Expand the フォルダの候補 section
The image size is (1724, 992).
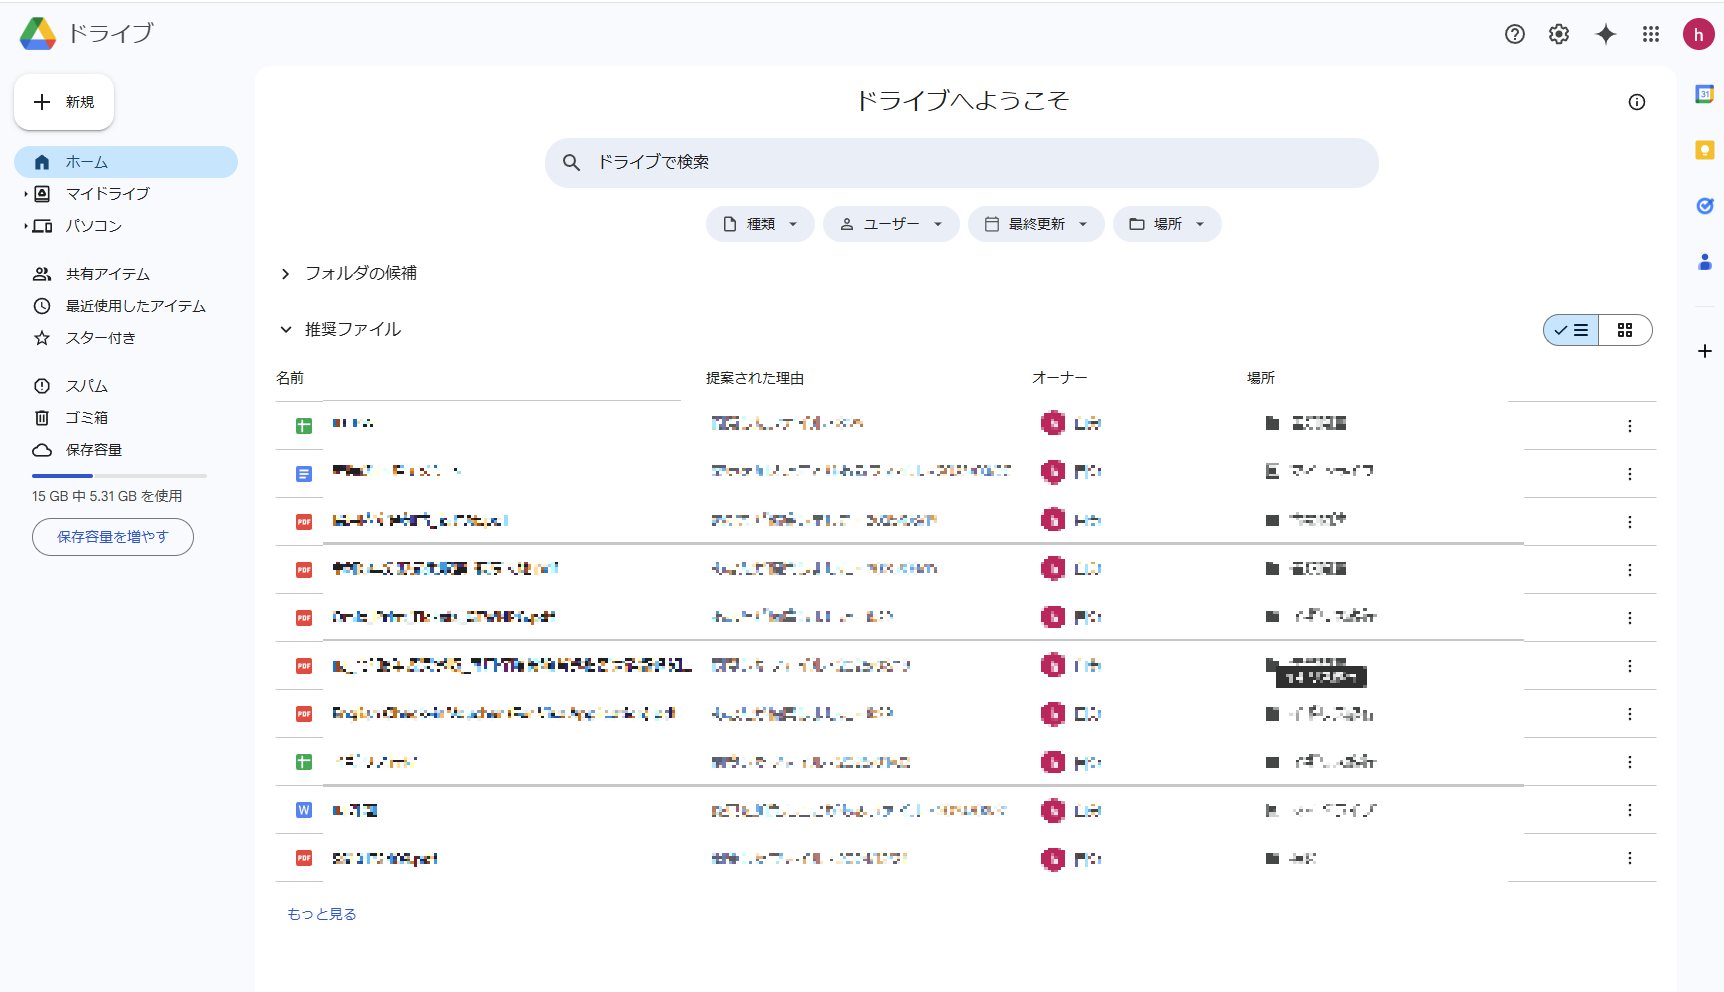coord(286,274)
